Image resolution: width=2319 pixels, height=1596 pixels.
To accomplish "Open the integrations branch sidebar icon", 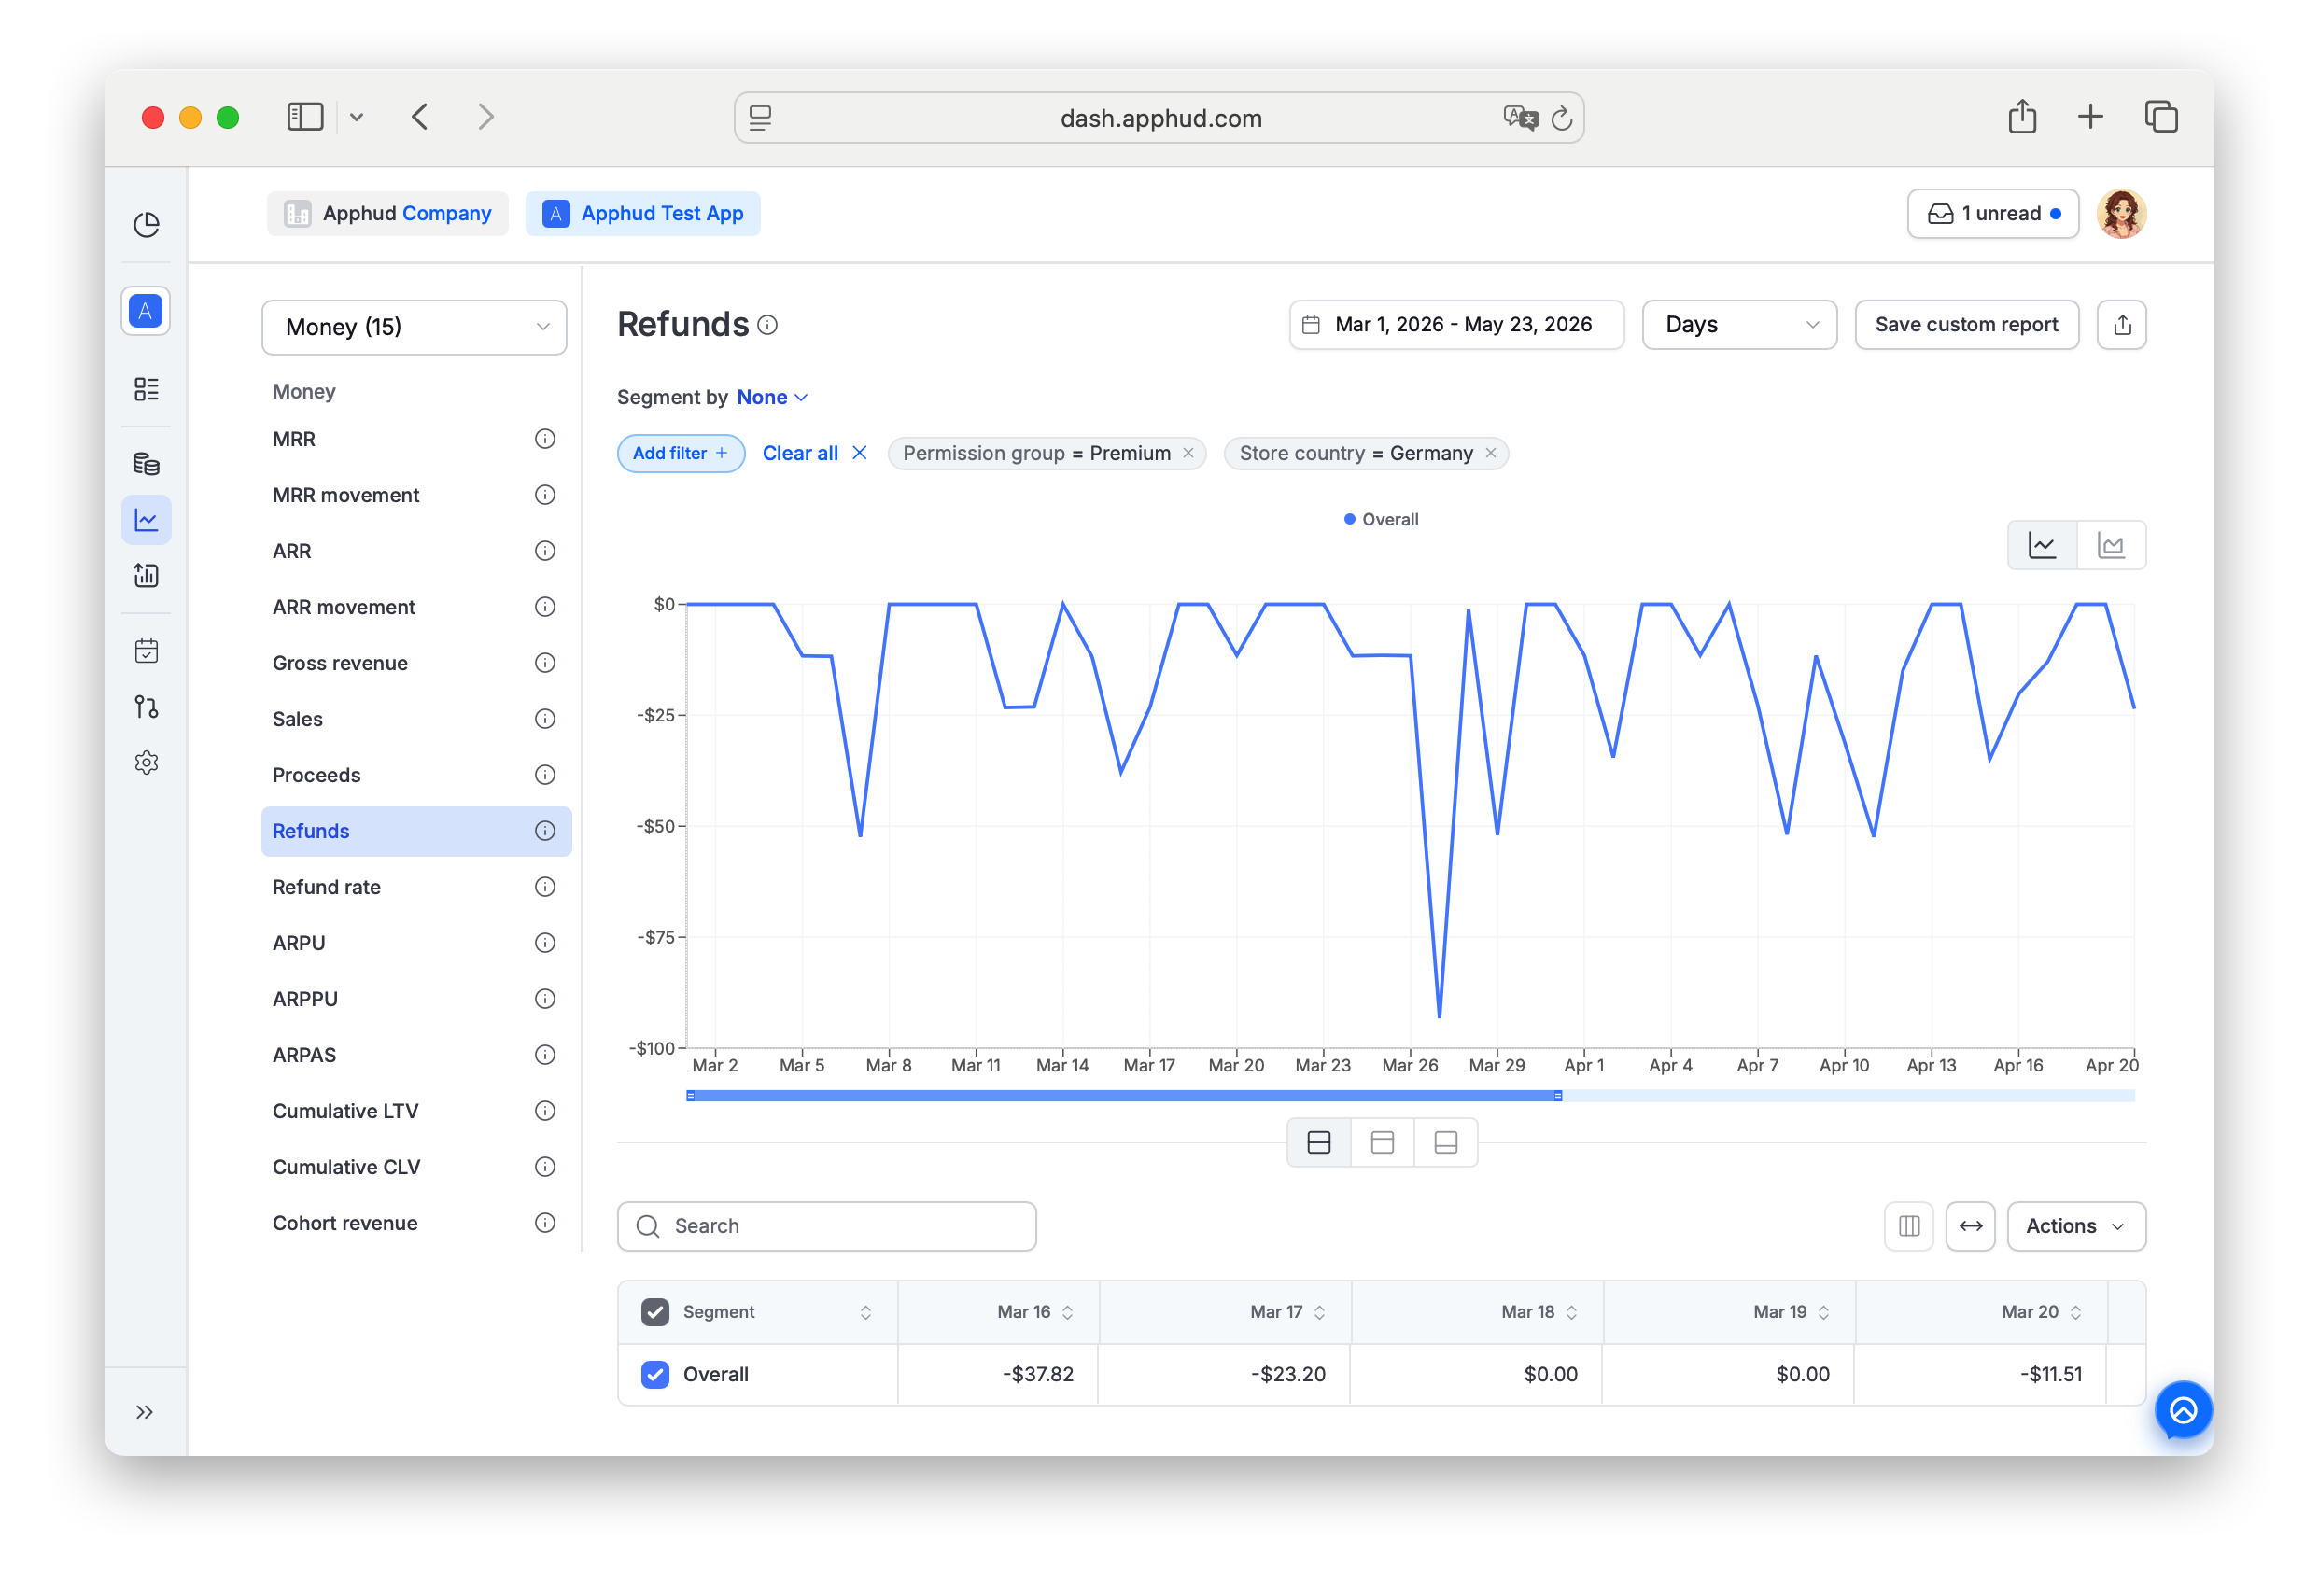I will point(146,707).
